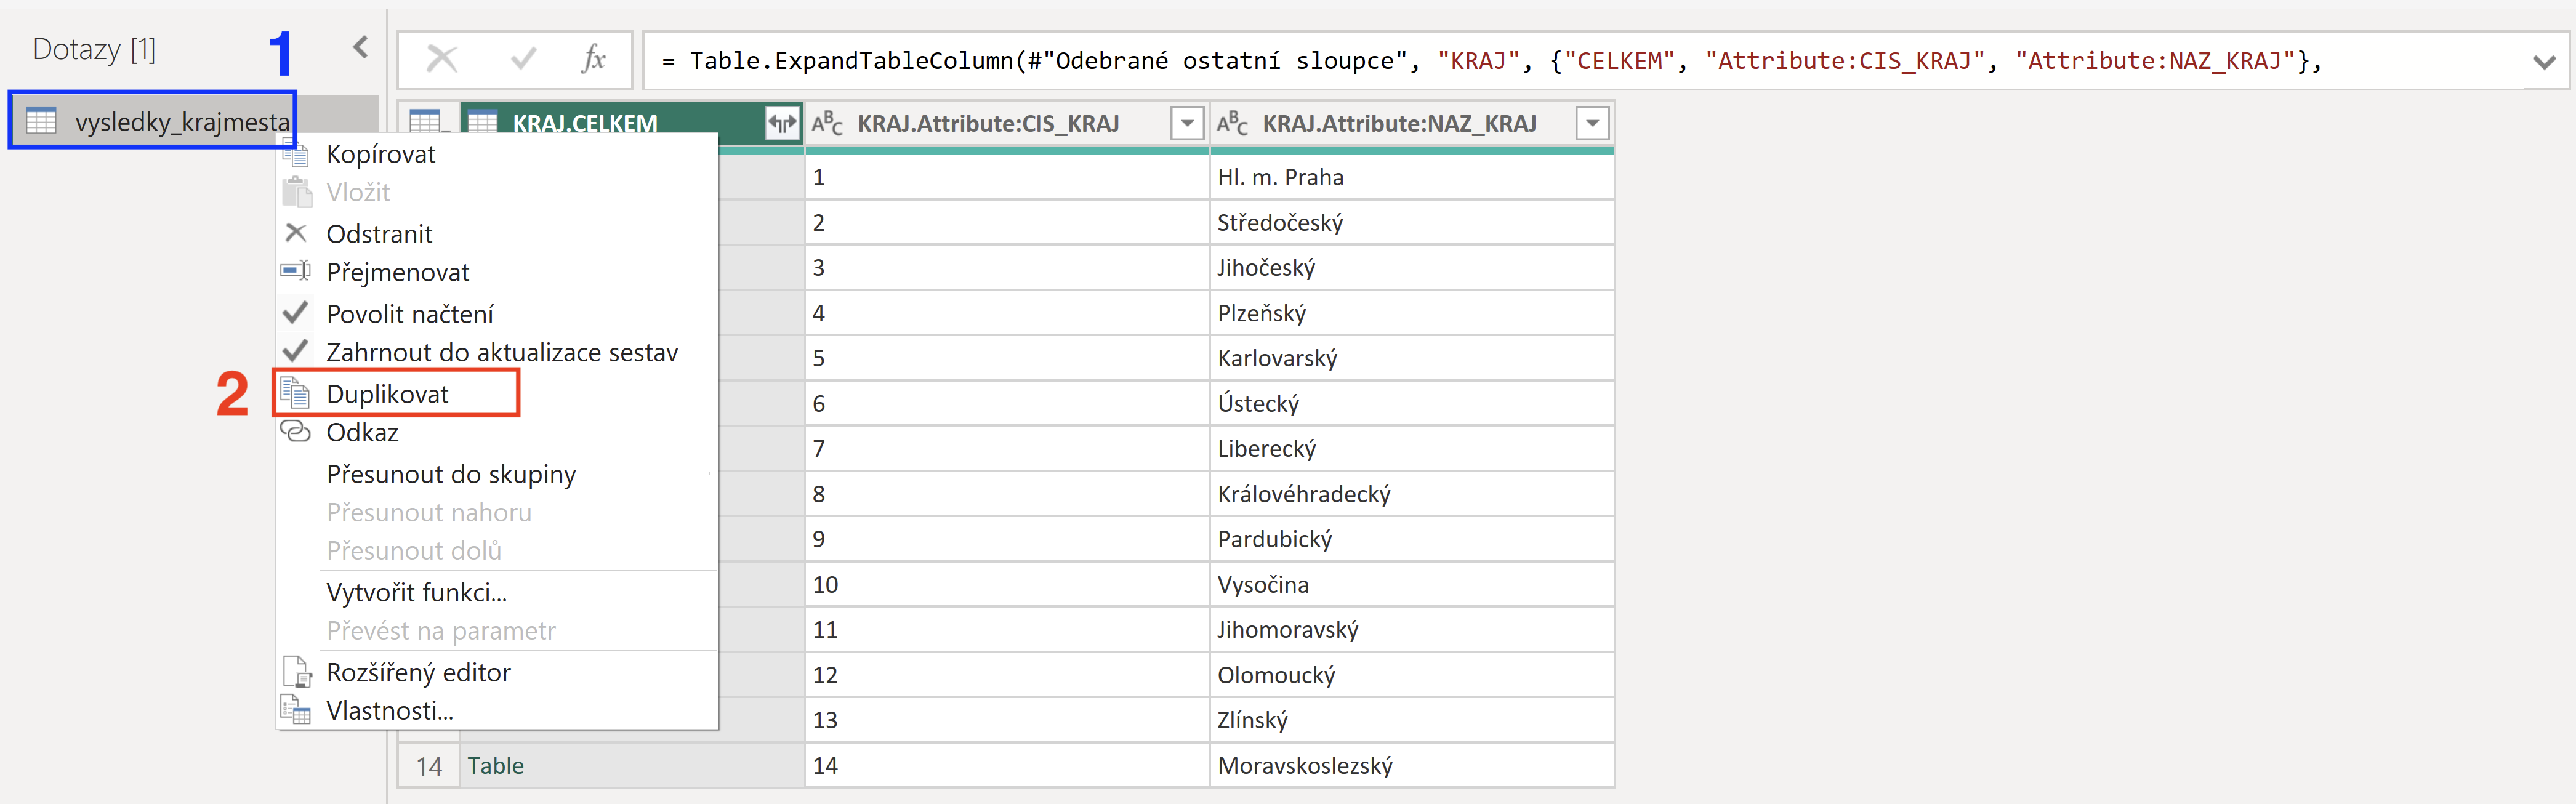Click the ABC type icon of KRAJ.Attribute:CIS_KRAJ
The width and height of the screenshot is (2576, 804).
tap(827, 123)
